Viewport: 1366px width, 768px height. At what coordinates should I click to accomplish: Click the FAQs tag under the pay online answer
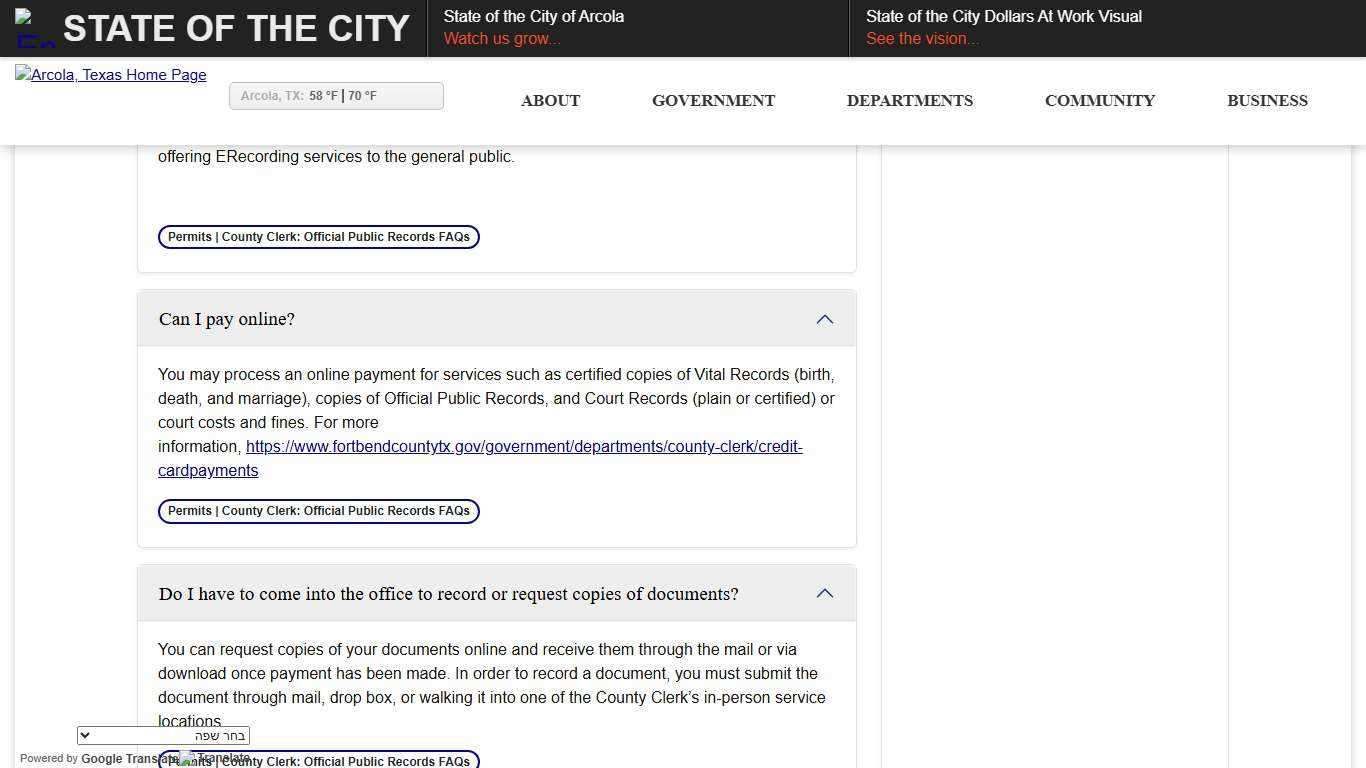318,511
